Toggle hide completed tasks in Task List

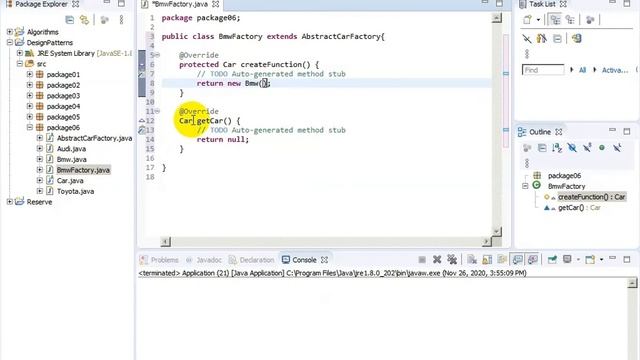coord(527,39)
